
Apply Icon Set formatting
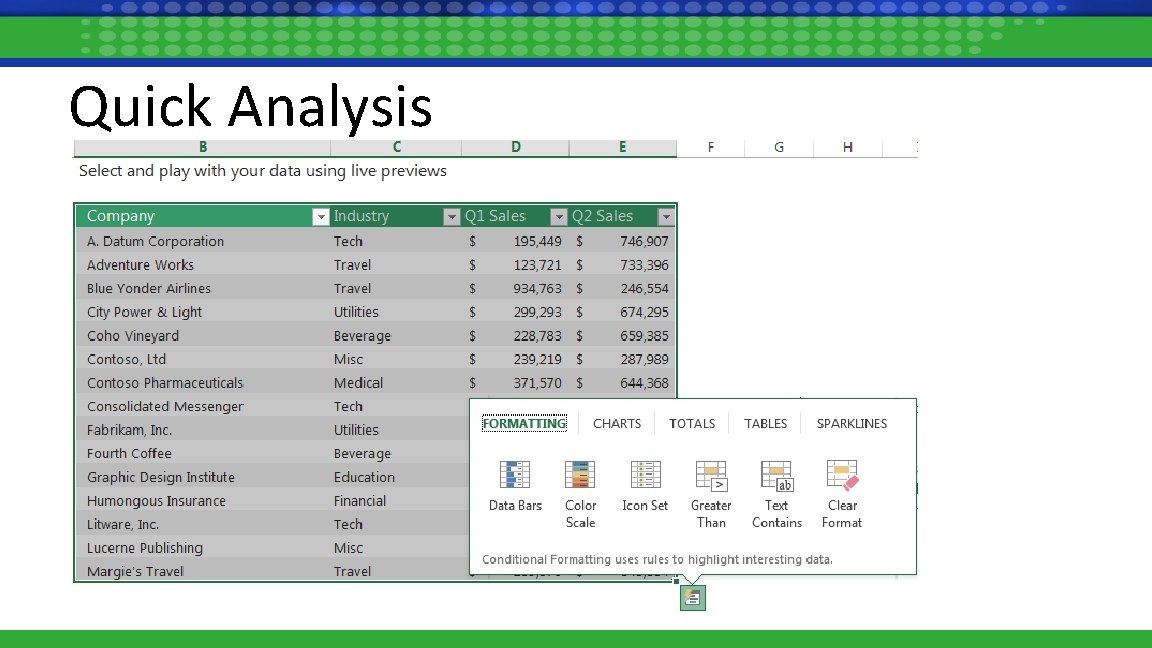pyautogui.click(x=645, y=486)
